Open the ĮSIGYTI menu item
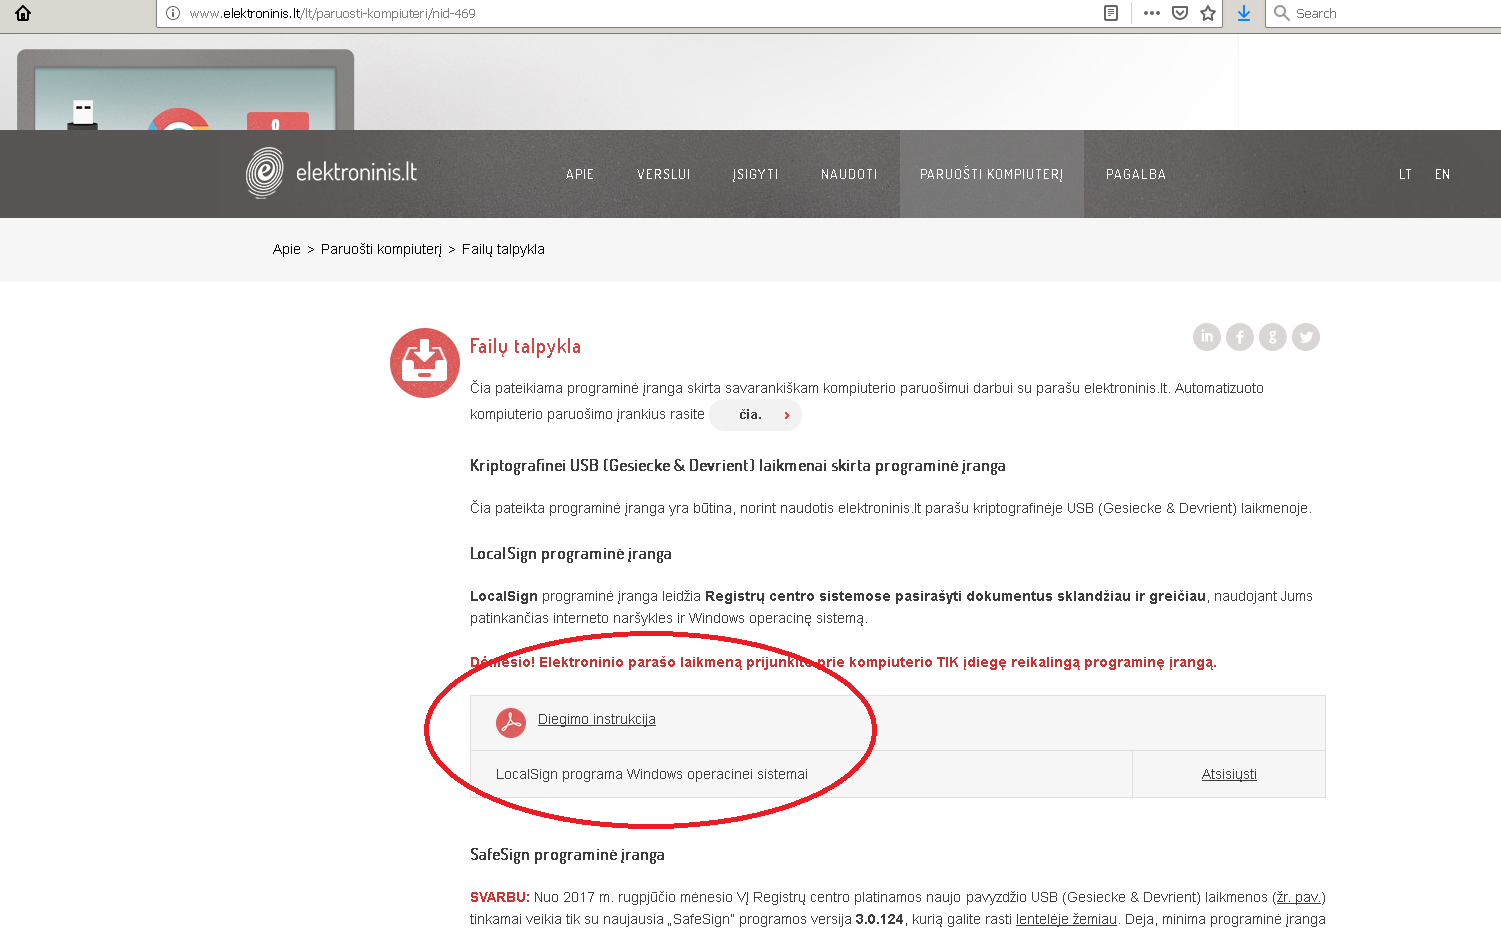The image size is (1501, 934). pos(755,174)
